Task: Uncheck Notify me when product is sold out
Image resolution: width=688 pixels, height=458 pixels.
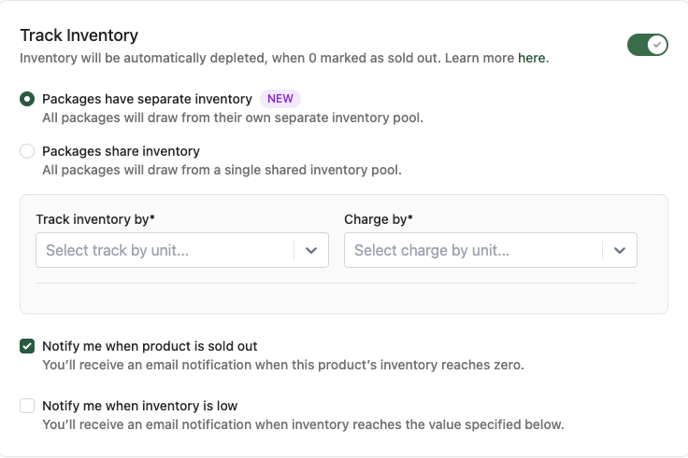Action: click(x=27, y=346)
